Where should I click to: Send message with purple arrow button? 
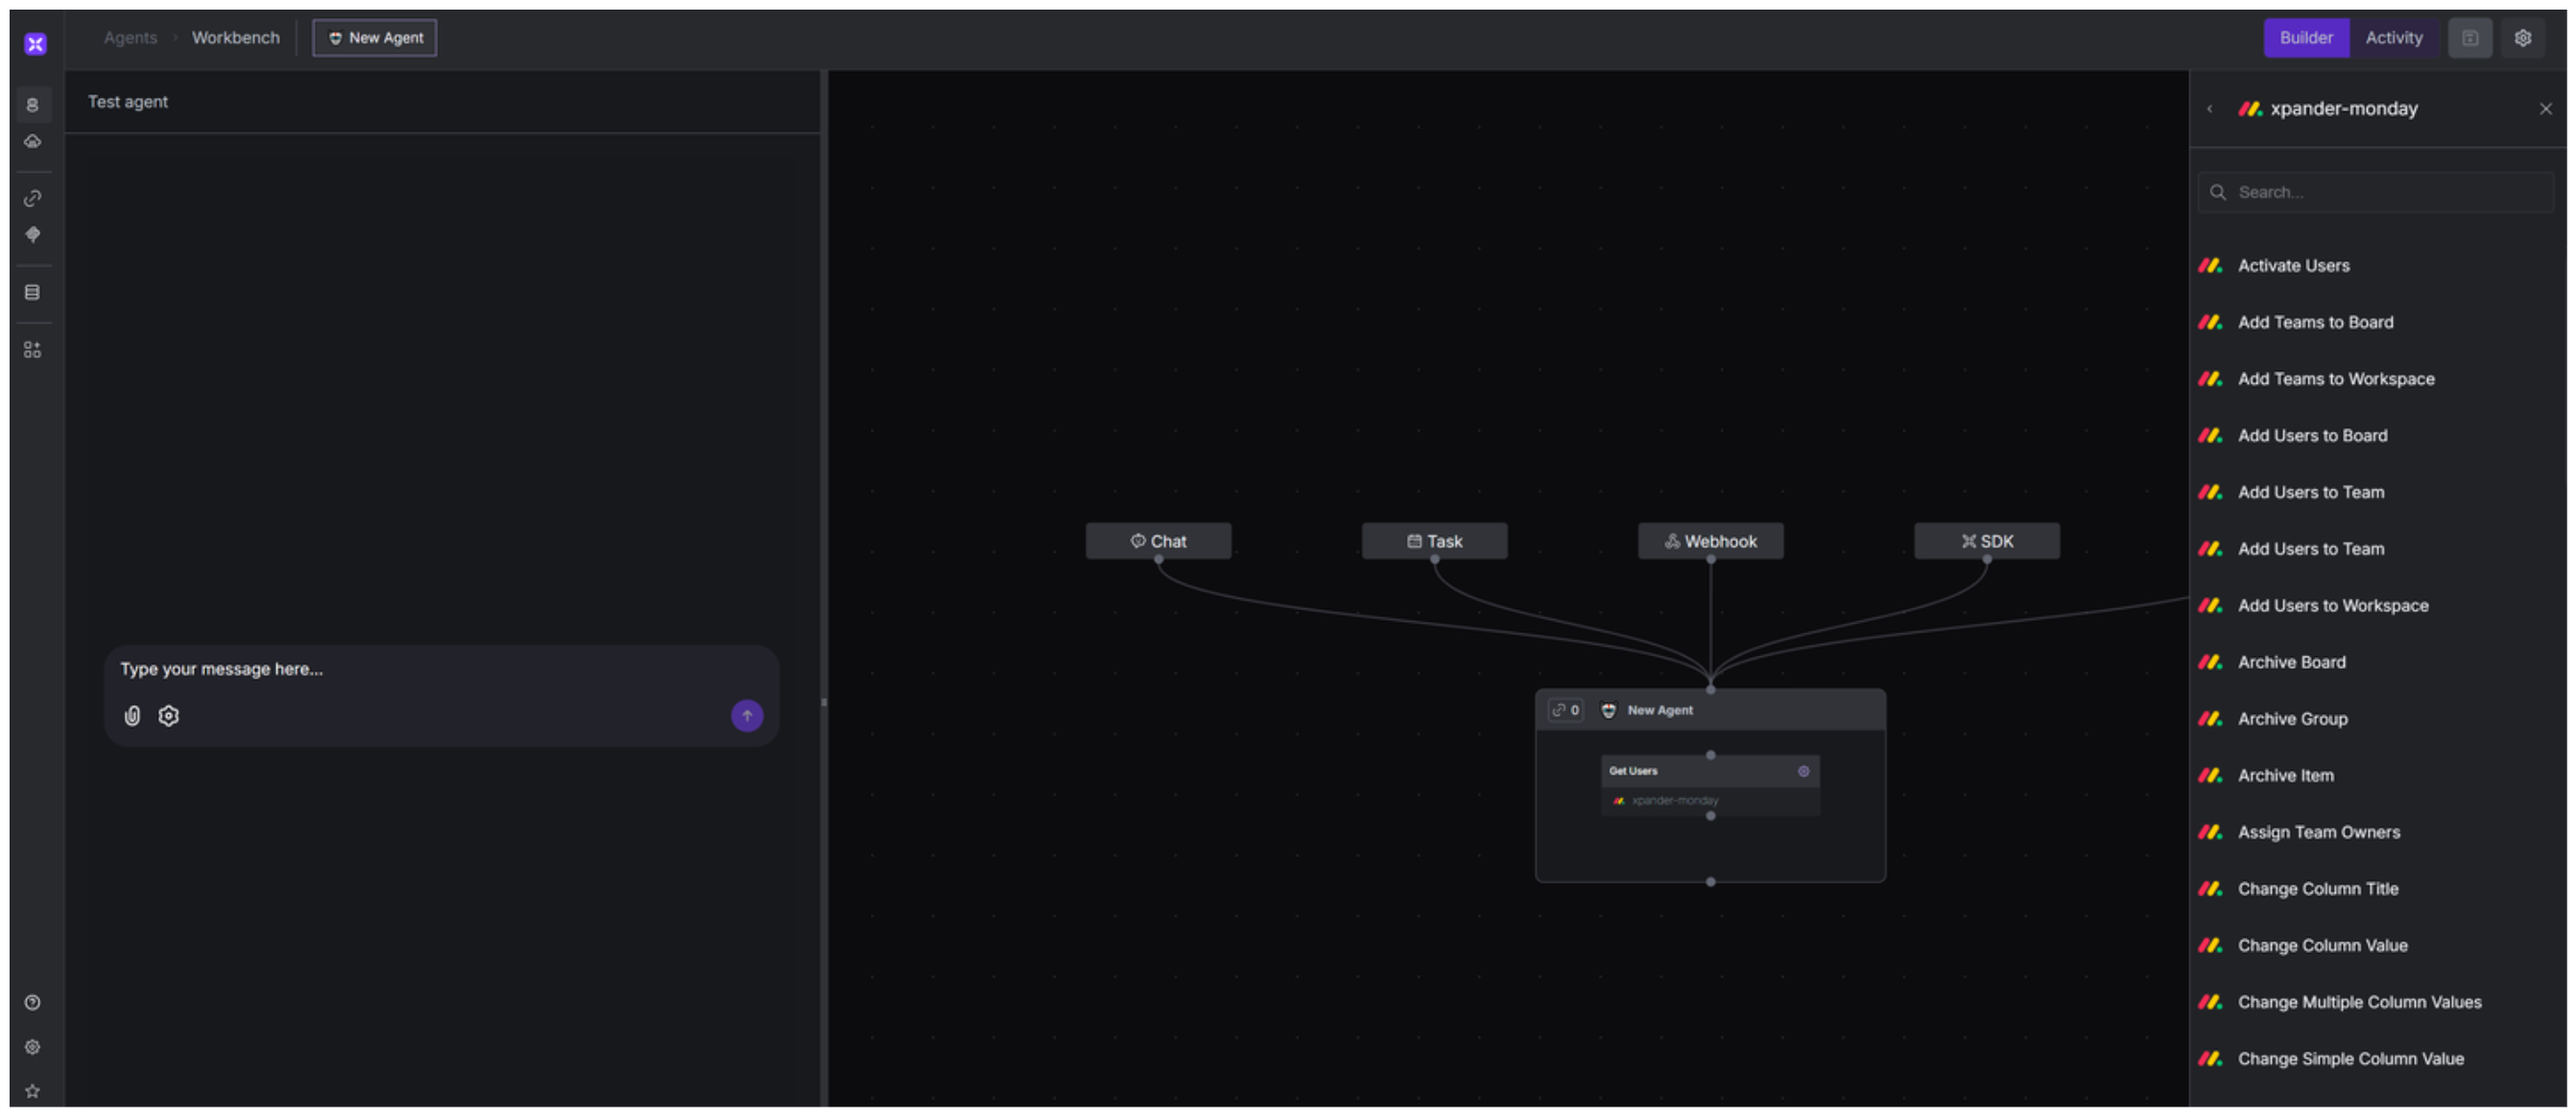point(746,716)
